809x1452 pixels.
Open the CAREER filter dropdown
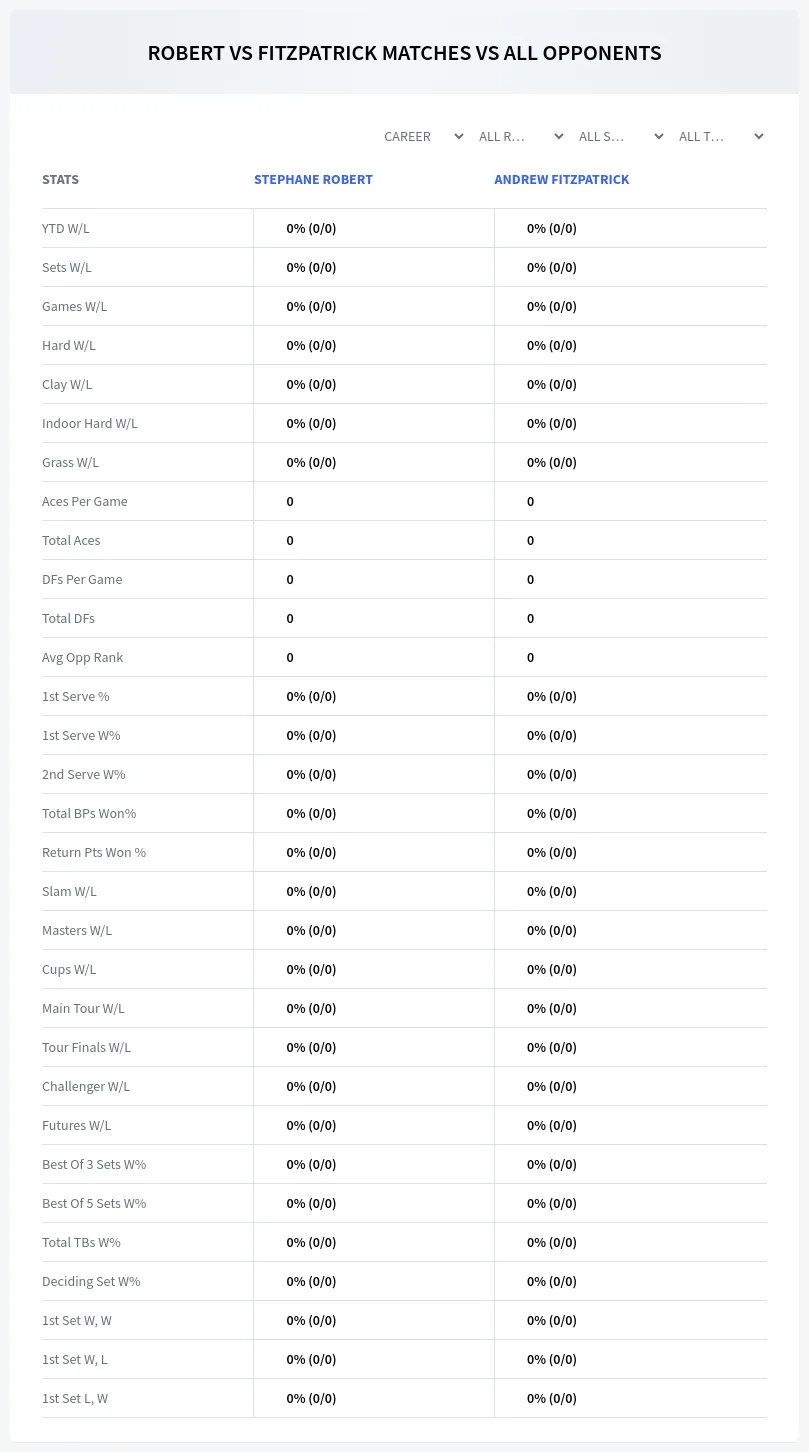423,136
